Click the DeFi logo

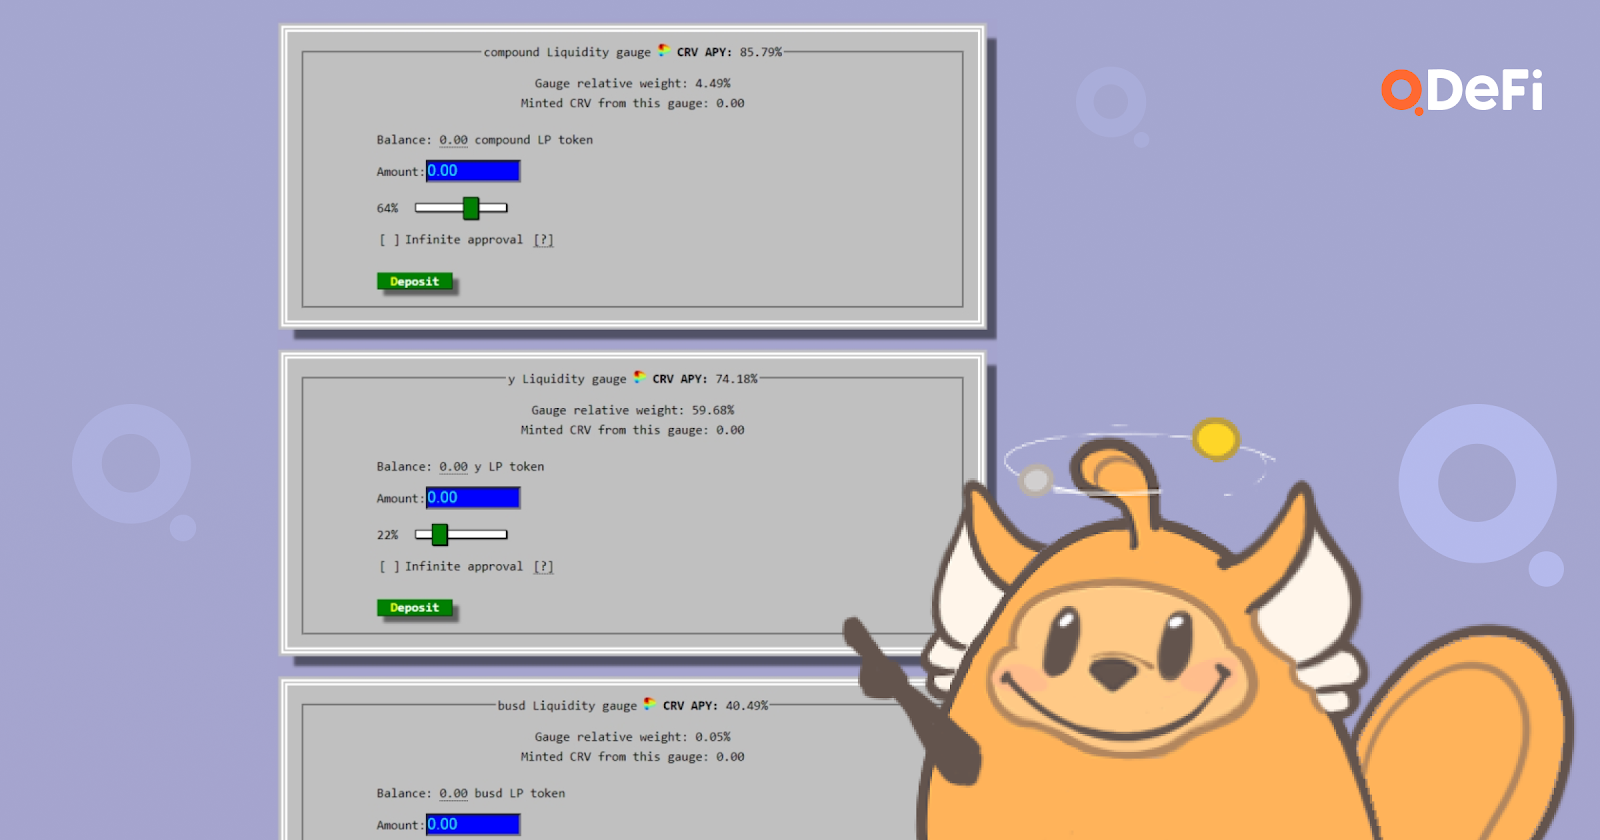pos(1462,92)
